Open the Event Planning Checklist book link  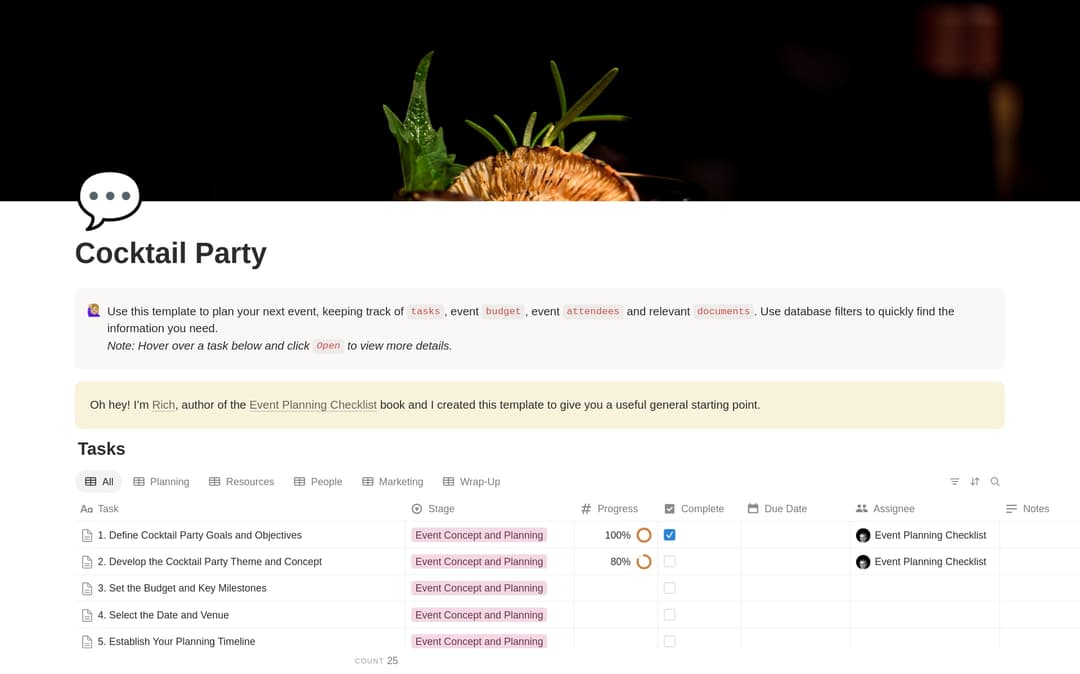click(313, 405)
